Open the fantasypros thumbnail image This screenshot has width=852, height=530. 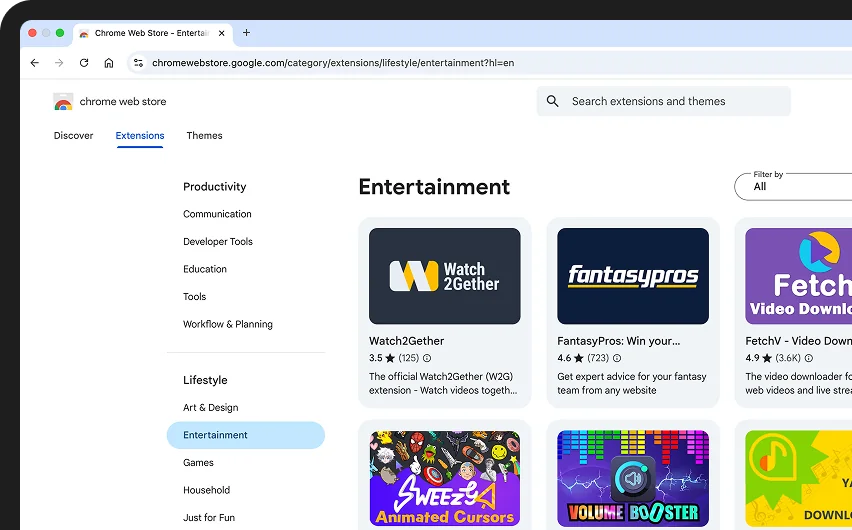pos(633,276)
